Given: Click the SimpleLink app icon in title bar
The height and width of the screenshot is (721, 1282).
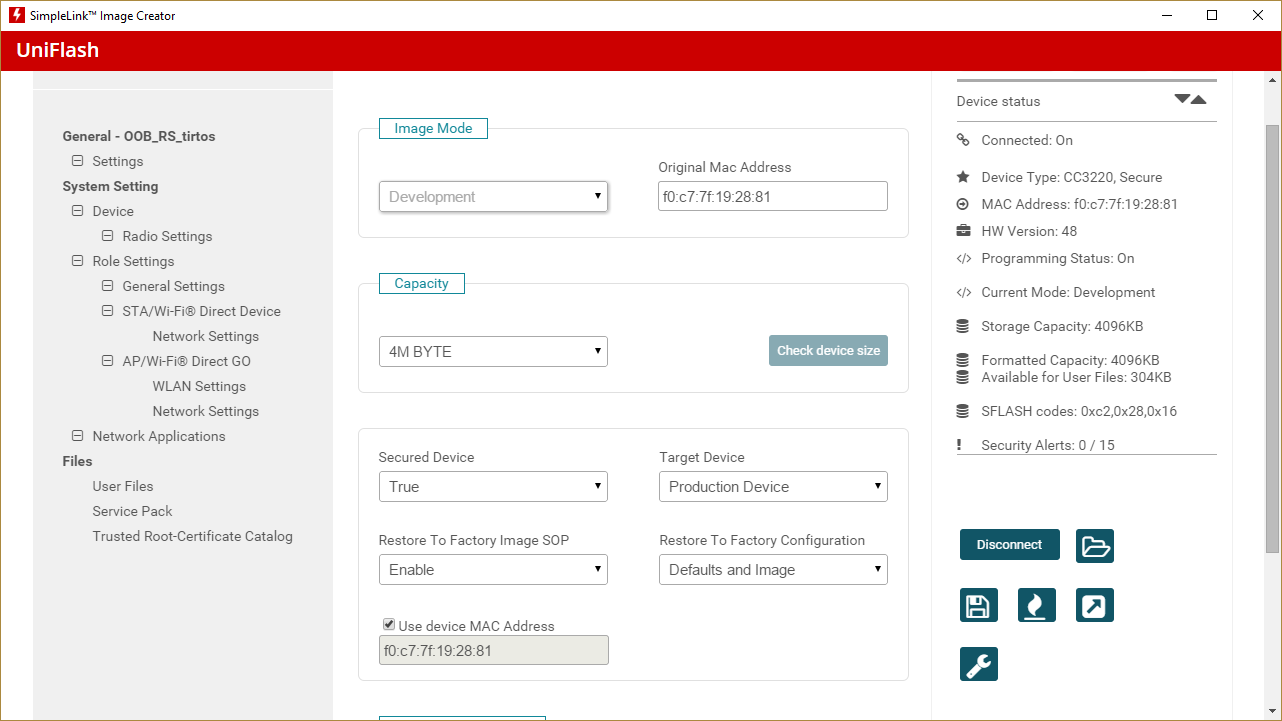Looking at the screenshot, I should [x=16, y=15].
